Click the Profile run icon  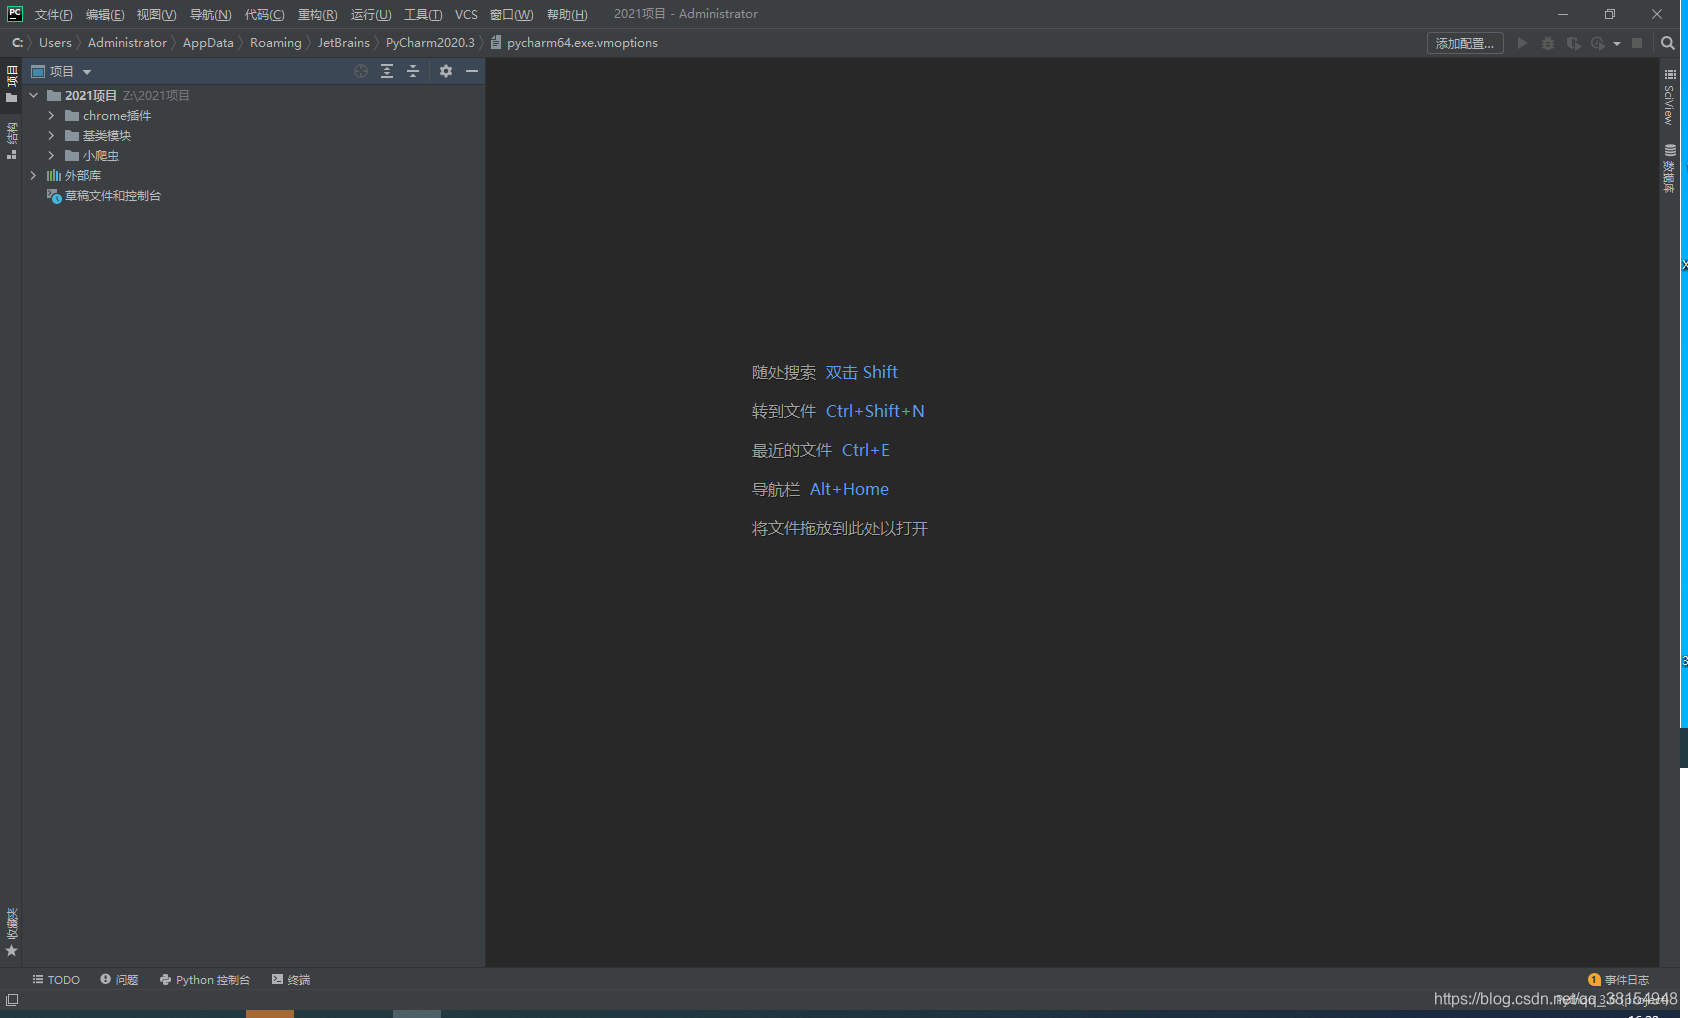[x=1598, y=43]
